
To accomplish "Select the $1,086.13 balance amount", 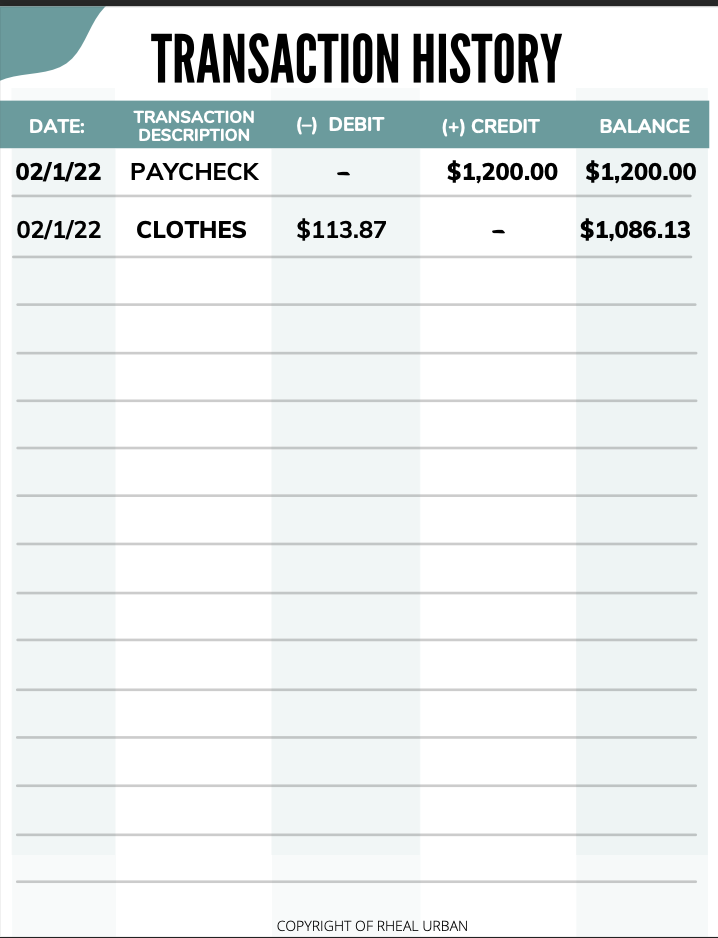I will click(635, 230).
